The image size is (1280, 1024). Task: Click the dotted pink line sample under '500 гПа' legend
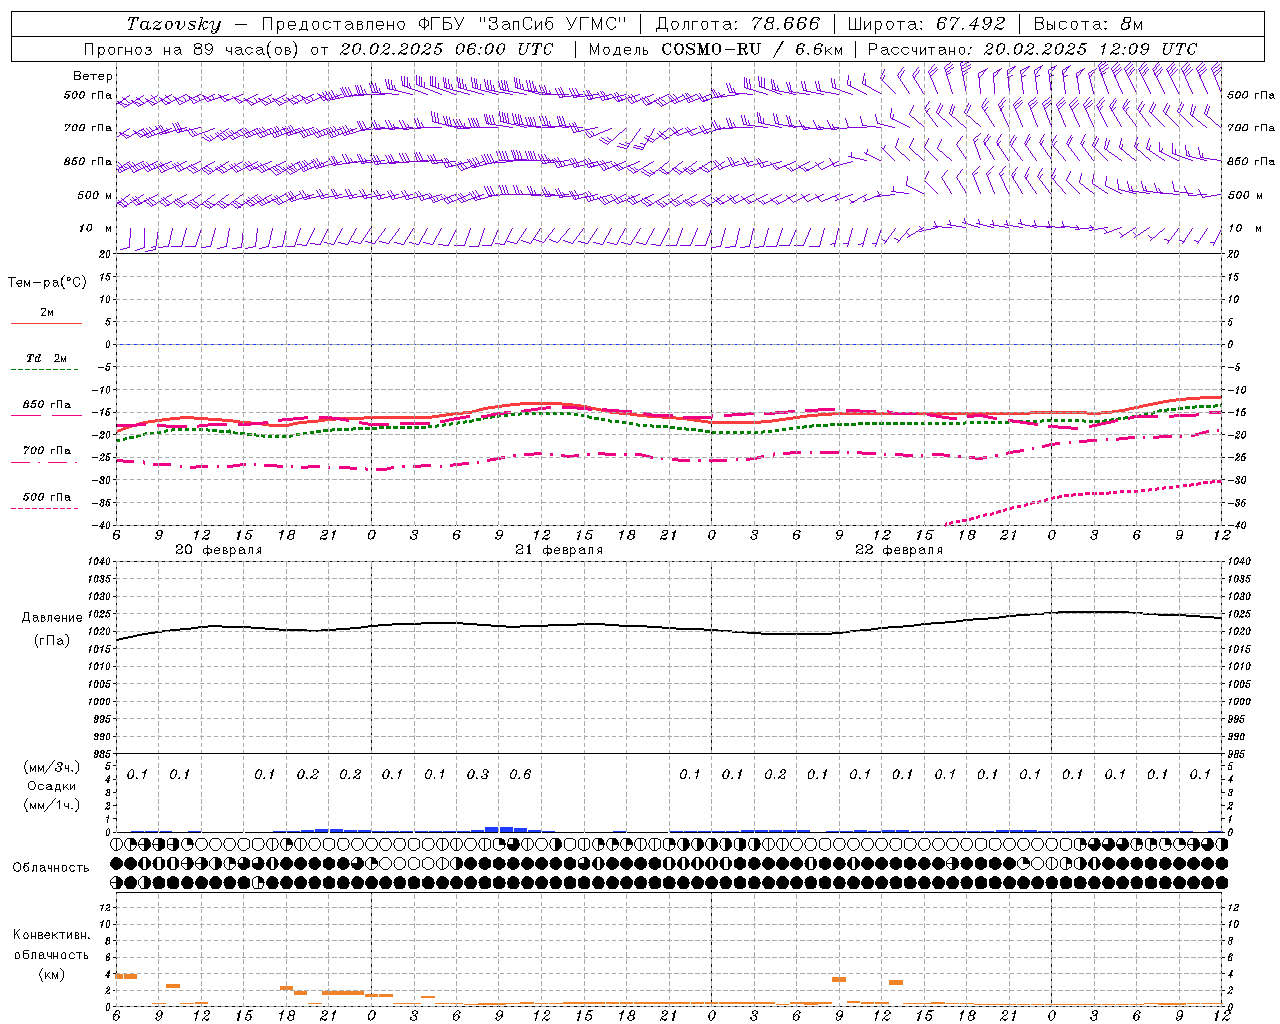44,509
